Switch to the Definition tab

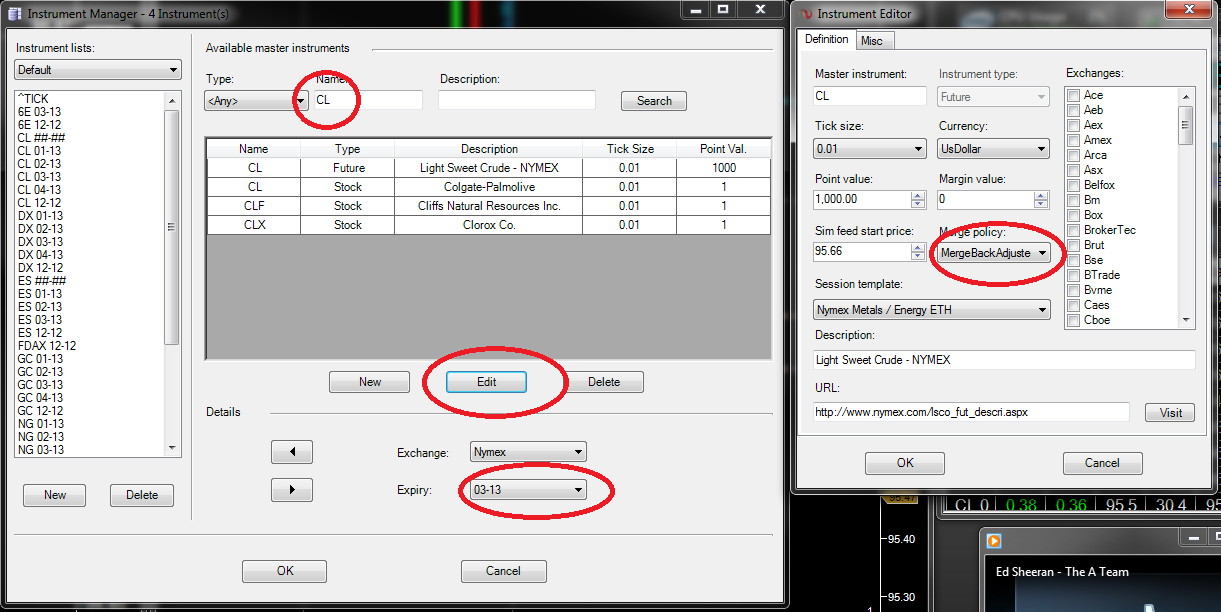pos(826,39)
